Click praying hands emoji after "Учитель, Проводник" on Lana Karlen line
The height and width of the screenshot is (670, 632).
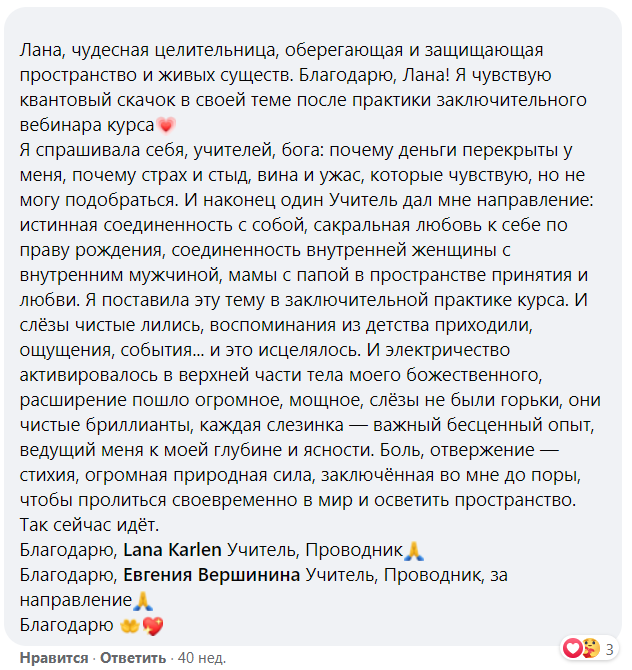416,550
